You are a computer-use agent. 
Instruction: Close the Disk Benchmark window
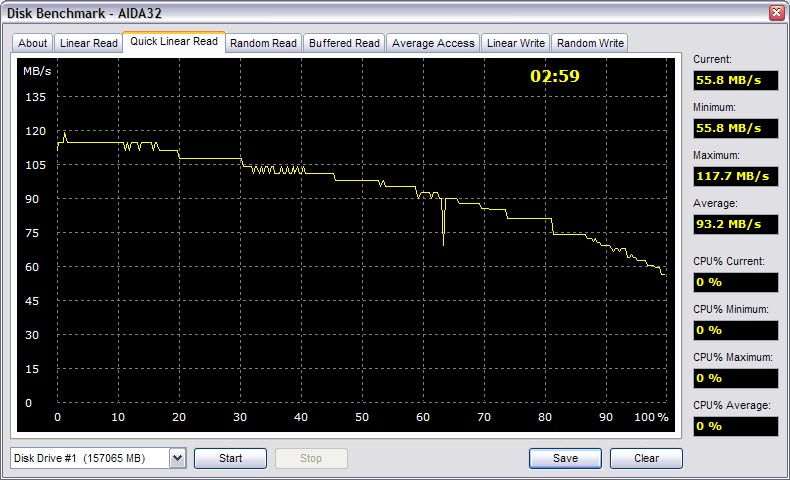pyautogui.click(x=776, y=13)
